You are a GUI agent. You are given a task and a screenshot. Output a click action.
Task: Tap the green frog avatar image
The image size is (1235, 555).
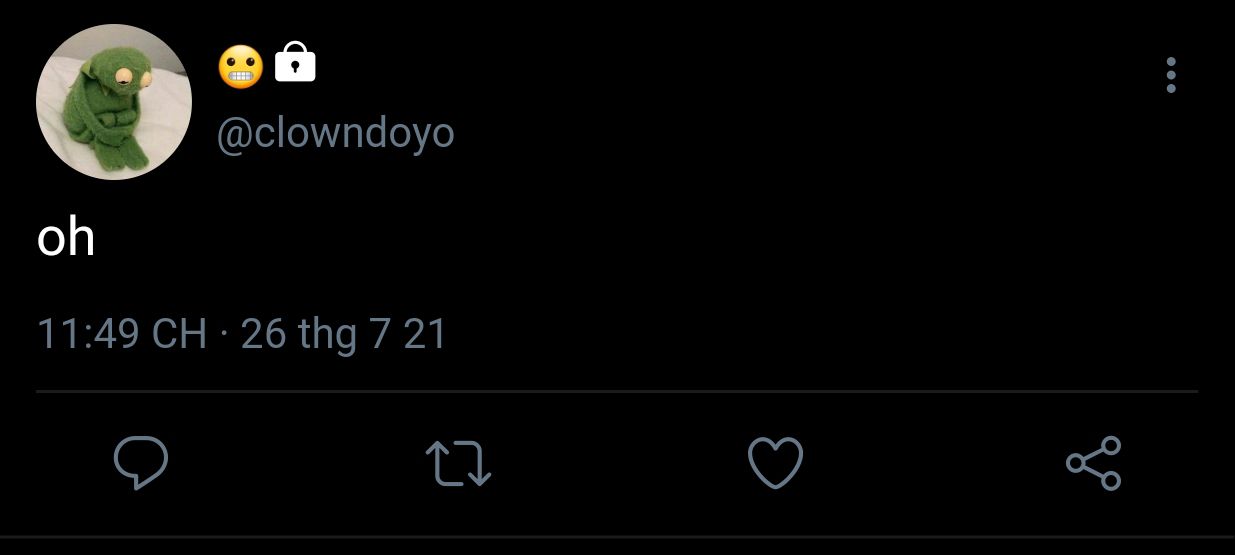pos(114,102)
